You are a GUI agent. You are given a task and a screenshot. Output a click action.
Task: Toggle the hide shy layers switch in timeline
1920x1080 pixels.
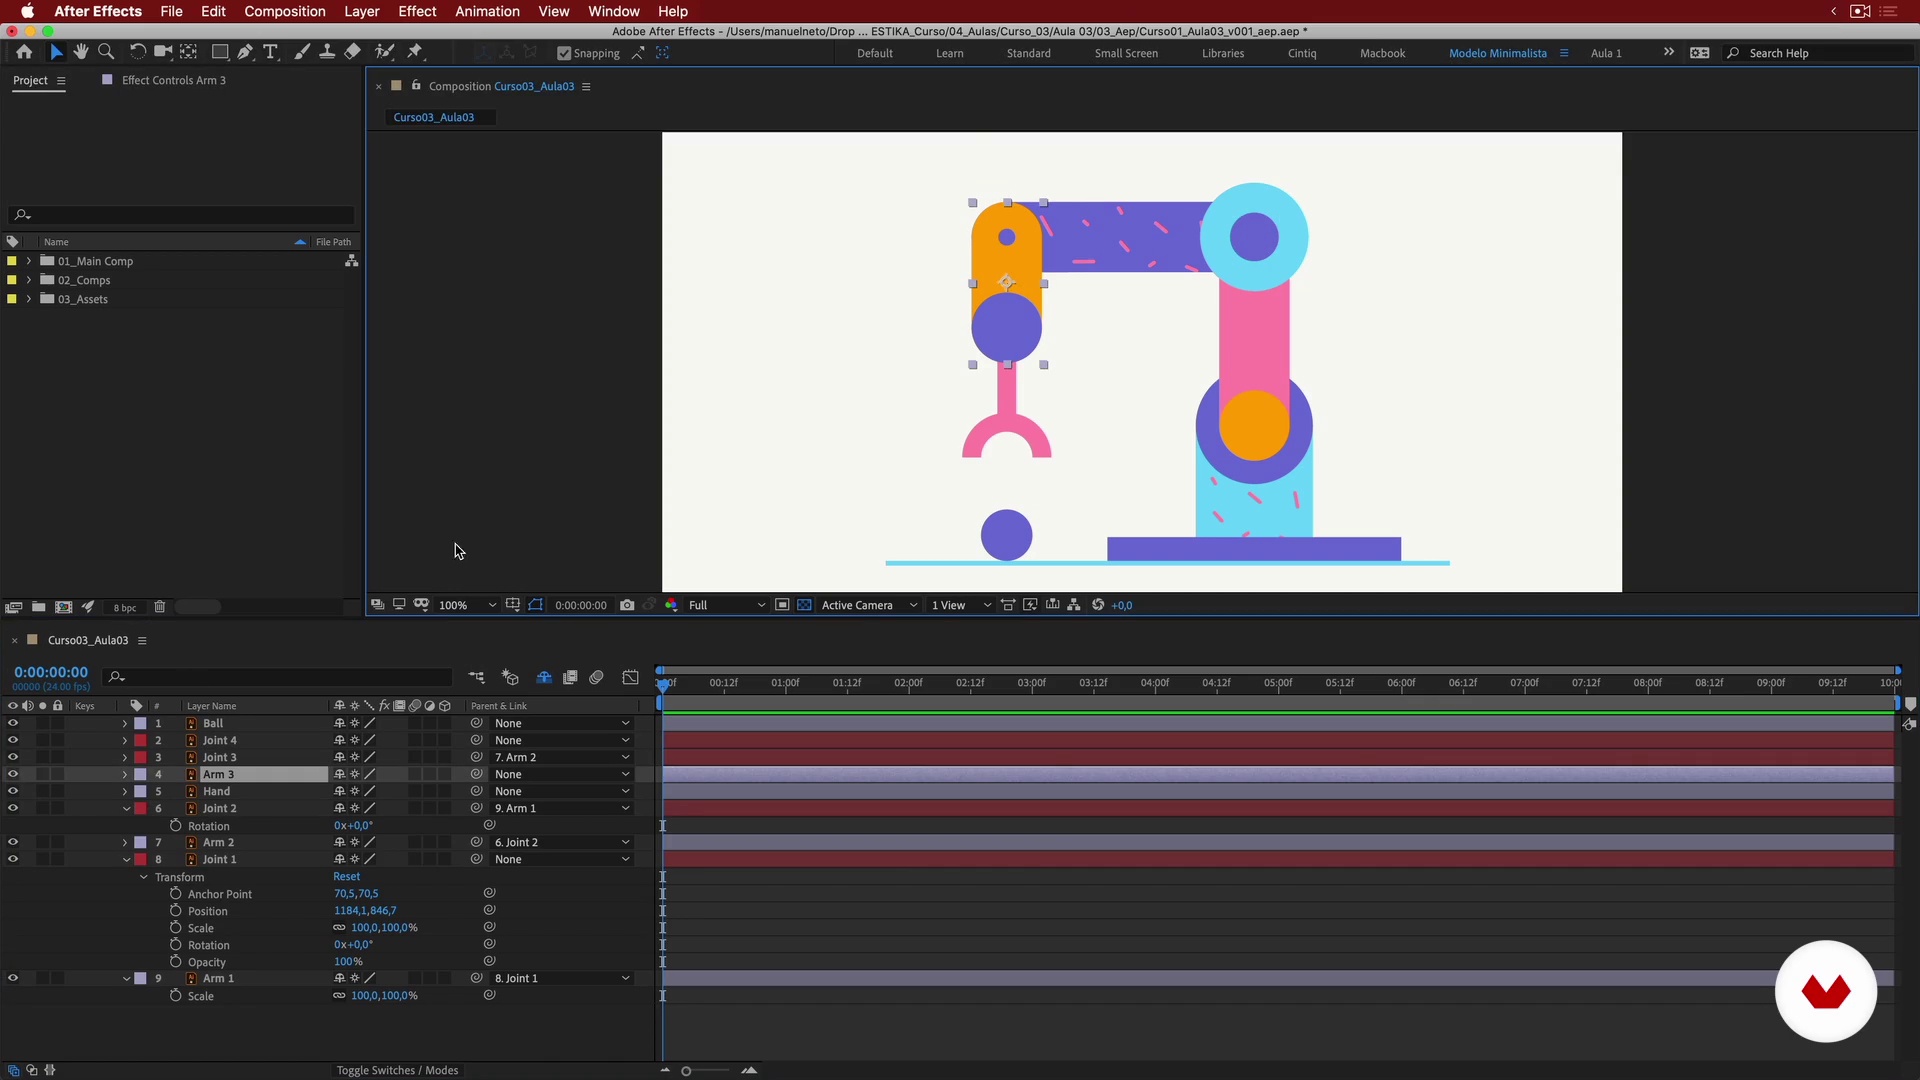(544, 678)
